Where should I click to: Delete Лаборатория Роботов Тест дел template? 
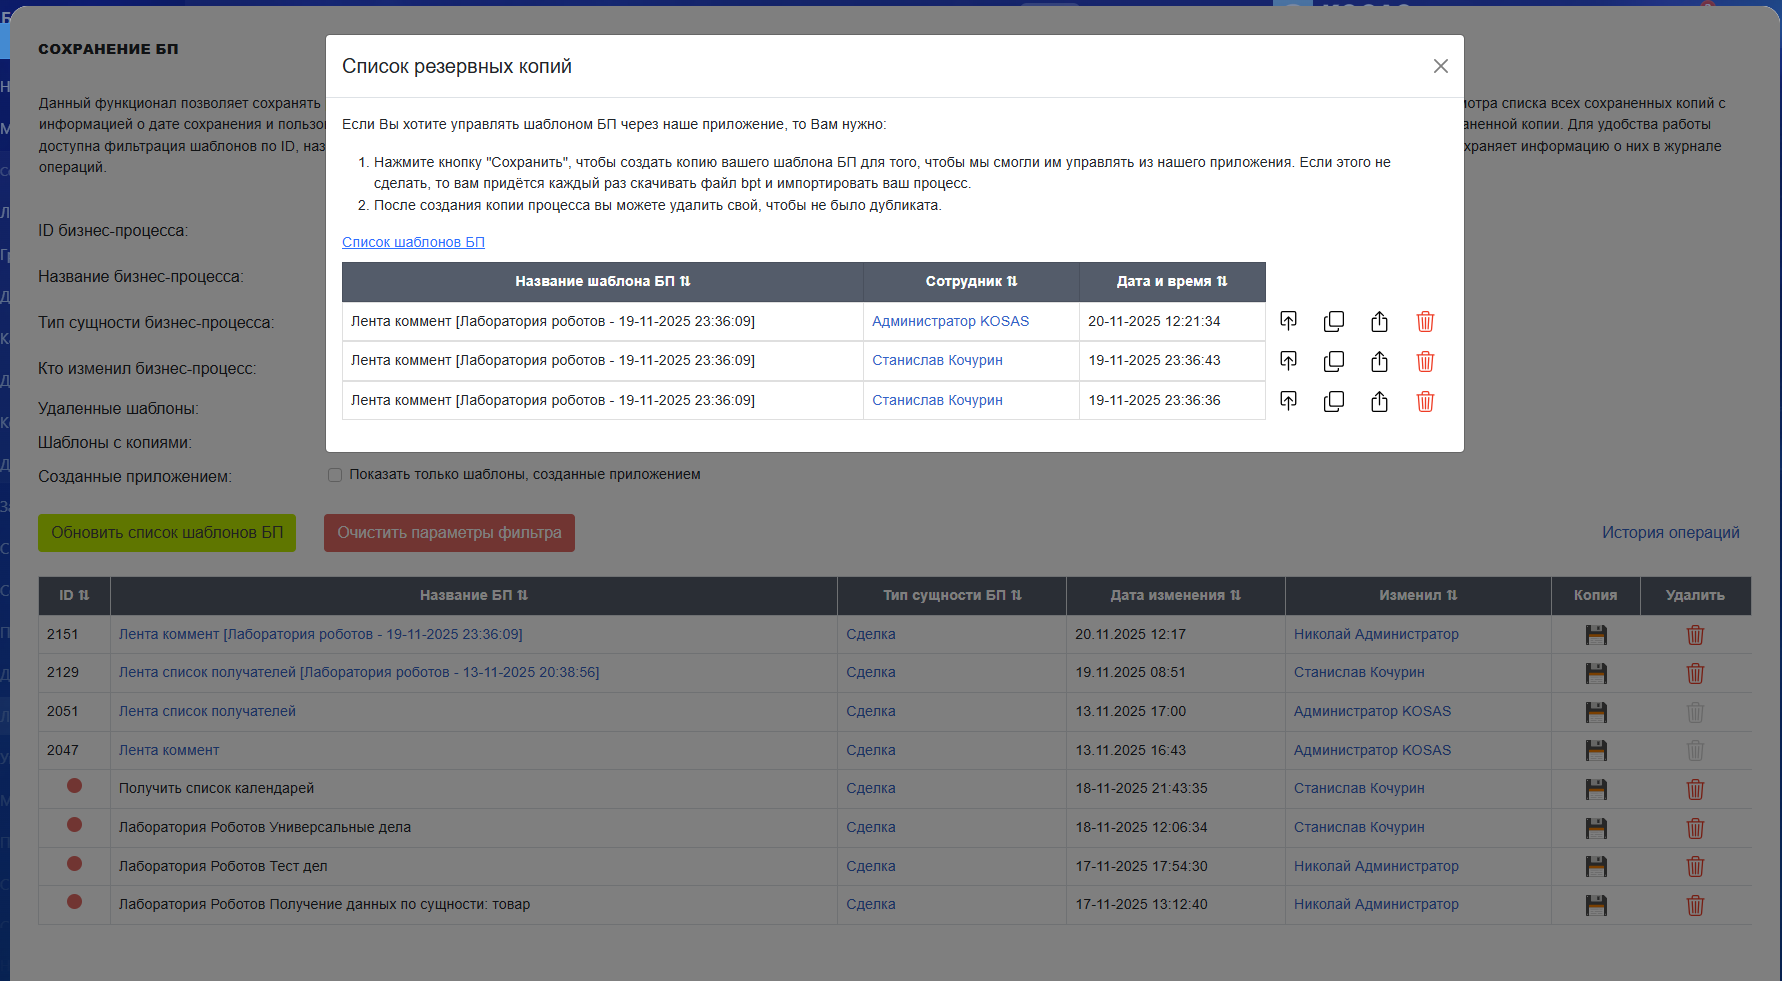pyautogui.click(x=1695, y=866)
